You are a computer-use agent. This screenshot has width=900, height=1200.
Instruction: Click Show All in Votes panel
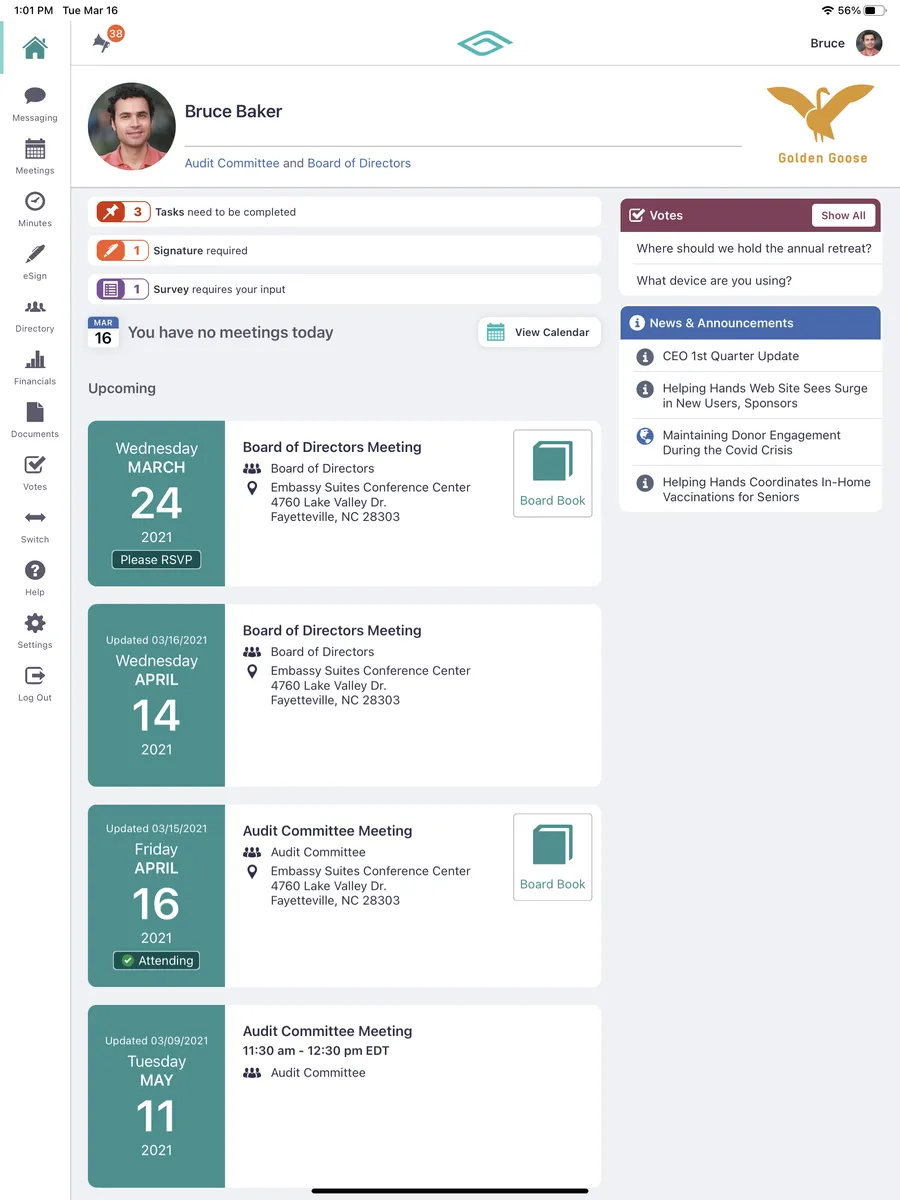tap(843, 215)
